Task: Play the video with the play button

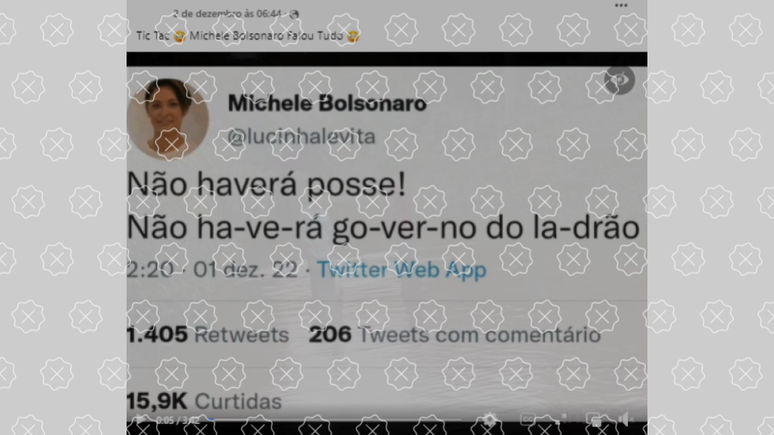Action: 140,420
